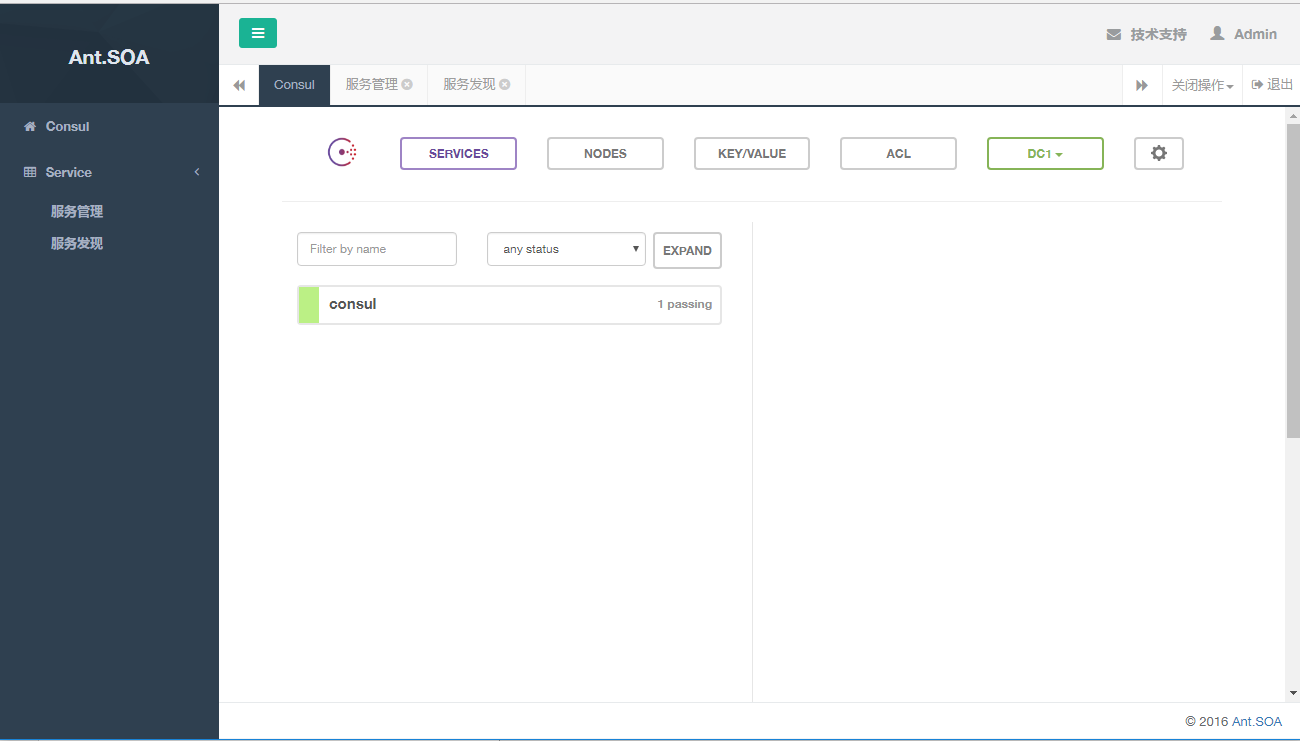The height and width of the screenshot is (741, 1300).
Task: Go to previous tabs with double-left arrow
Action: [x=239, y=85]
